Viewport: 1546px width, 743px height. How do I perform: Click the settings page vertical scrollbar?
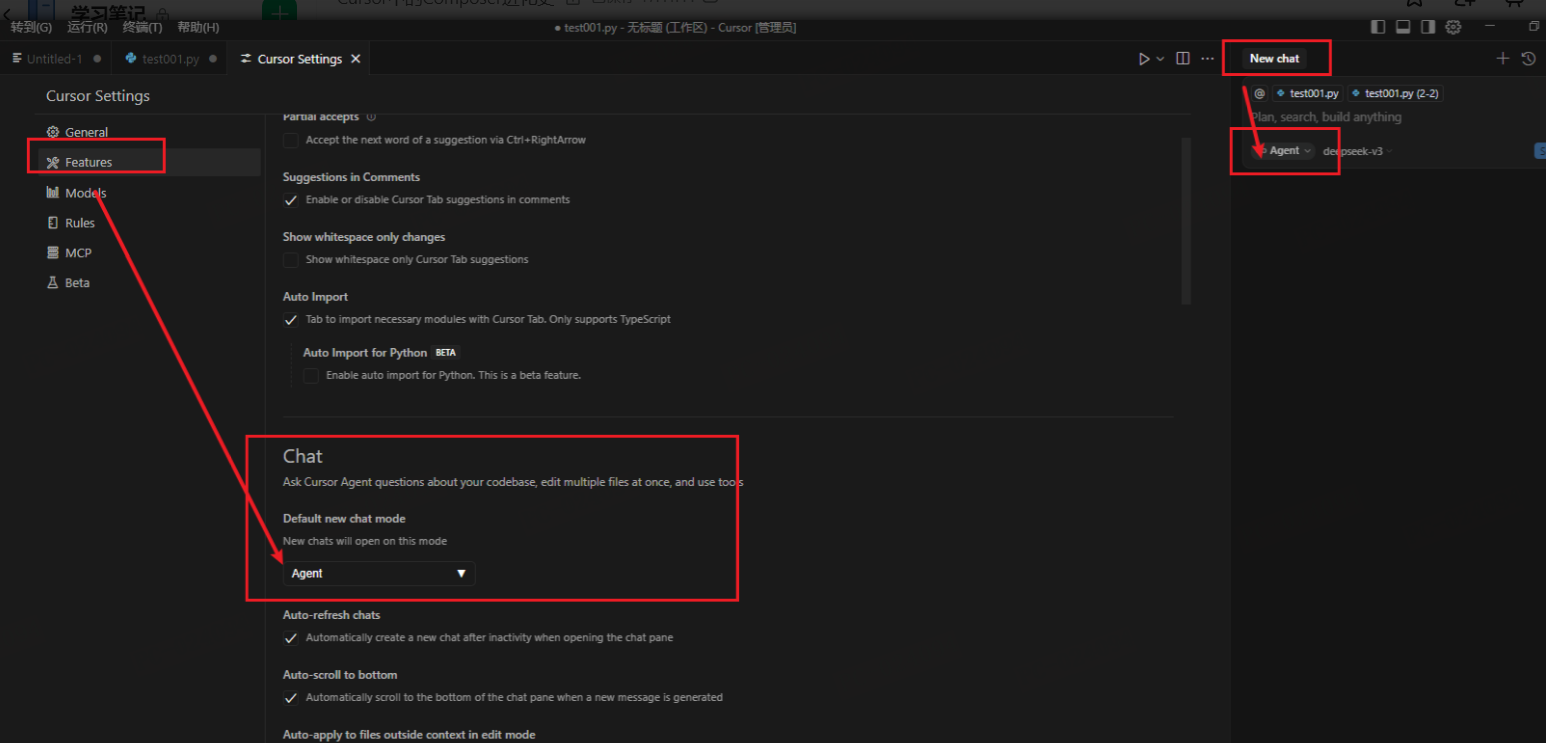click(x=1186, y=220)
